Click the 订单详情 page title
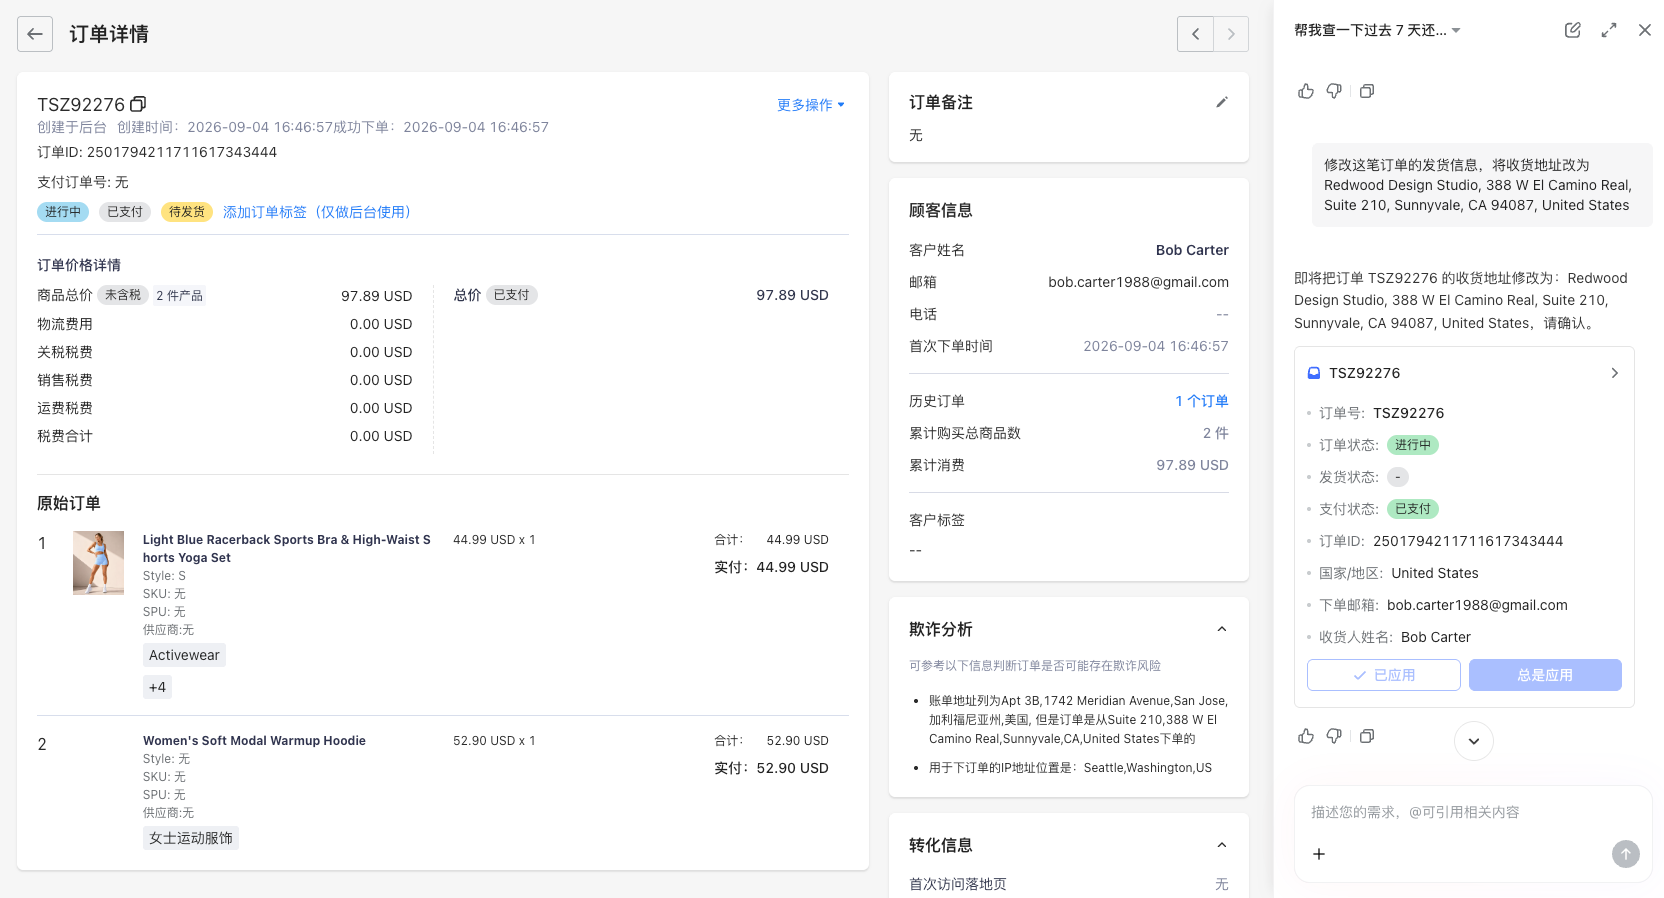Viewport: 1664px width, 898px height. click(x=109, y=34)
